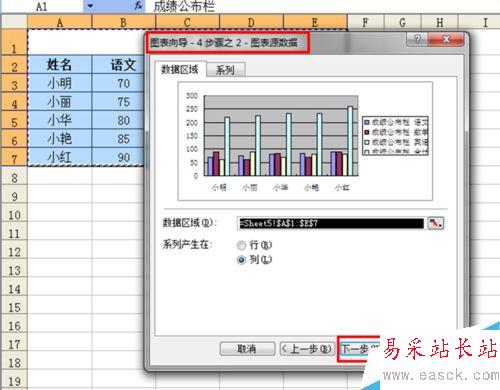Click the cell containing 小明

point(60,83)
